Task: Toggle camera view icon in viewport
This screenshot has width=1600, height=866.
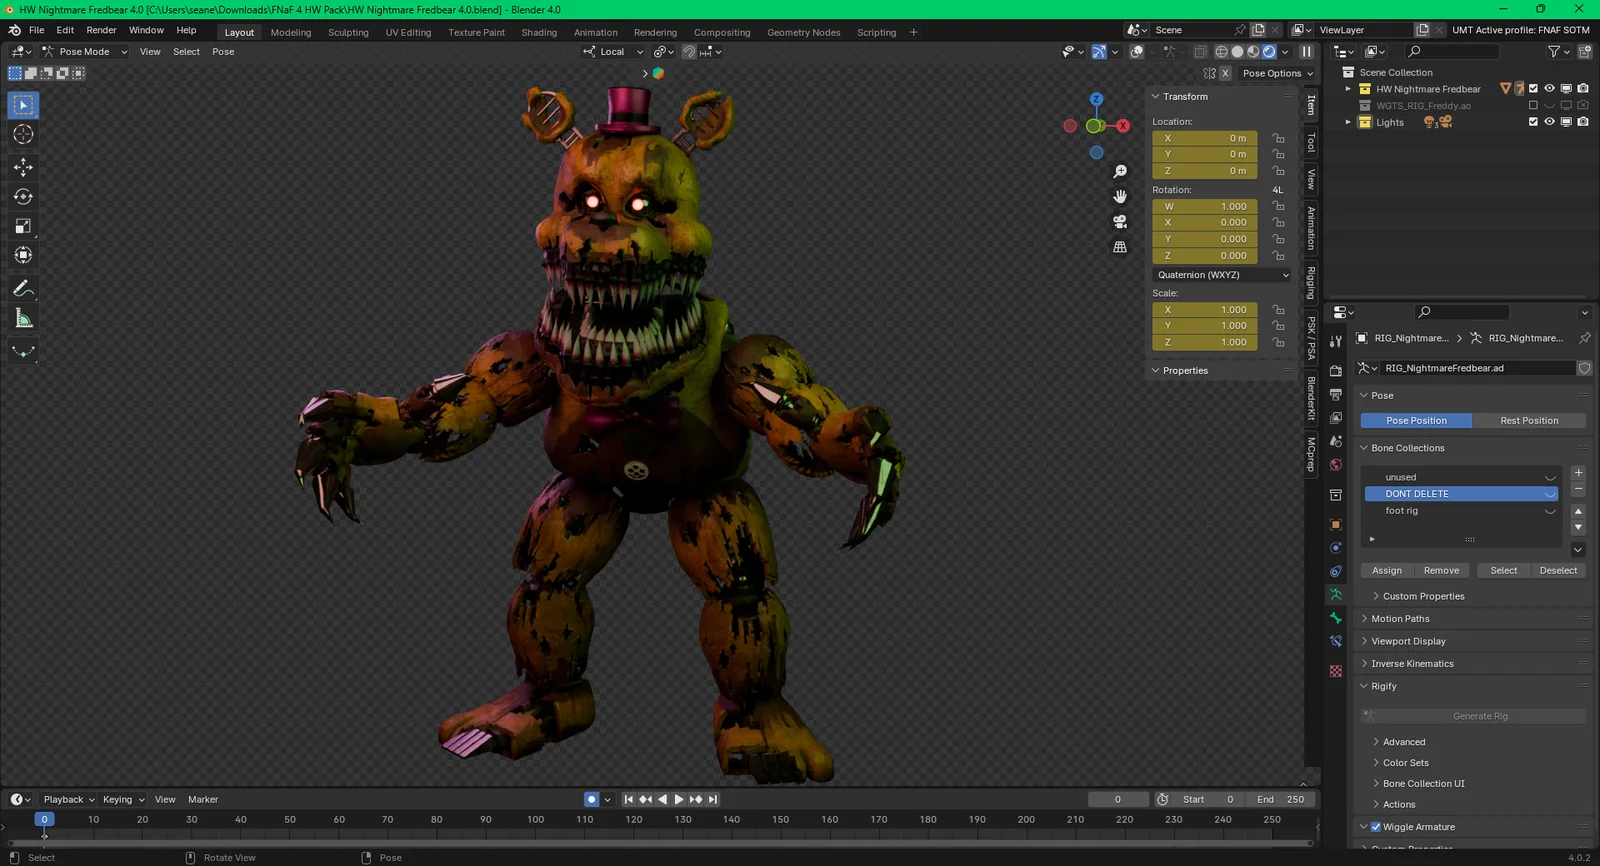Action: point(1120,221)
